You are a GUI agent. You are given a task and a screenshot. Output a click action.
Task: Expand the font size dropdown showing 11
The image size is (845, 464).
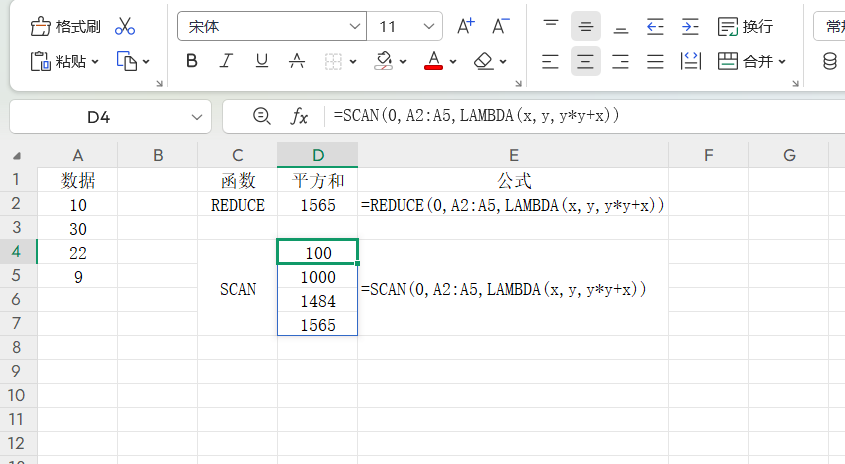[x=430, y=26]
